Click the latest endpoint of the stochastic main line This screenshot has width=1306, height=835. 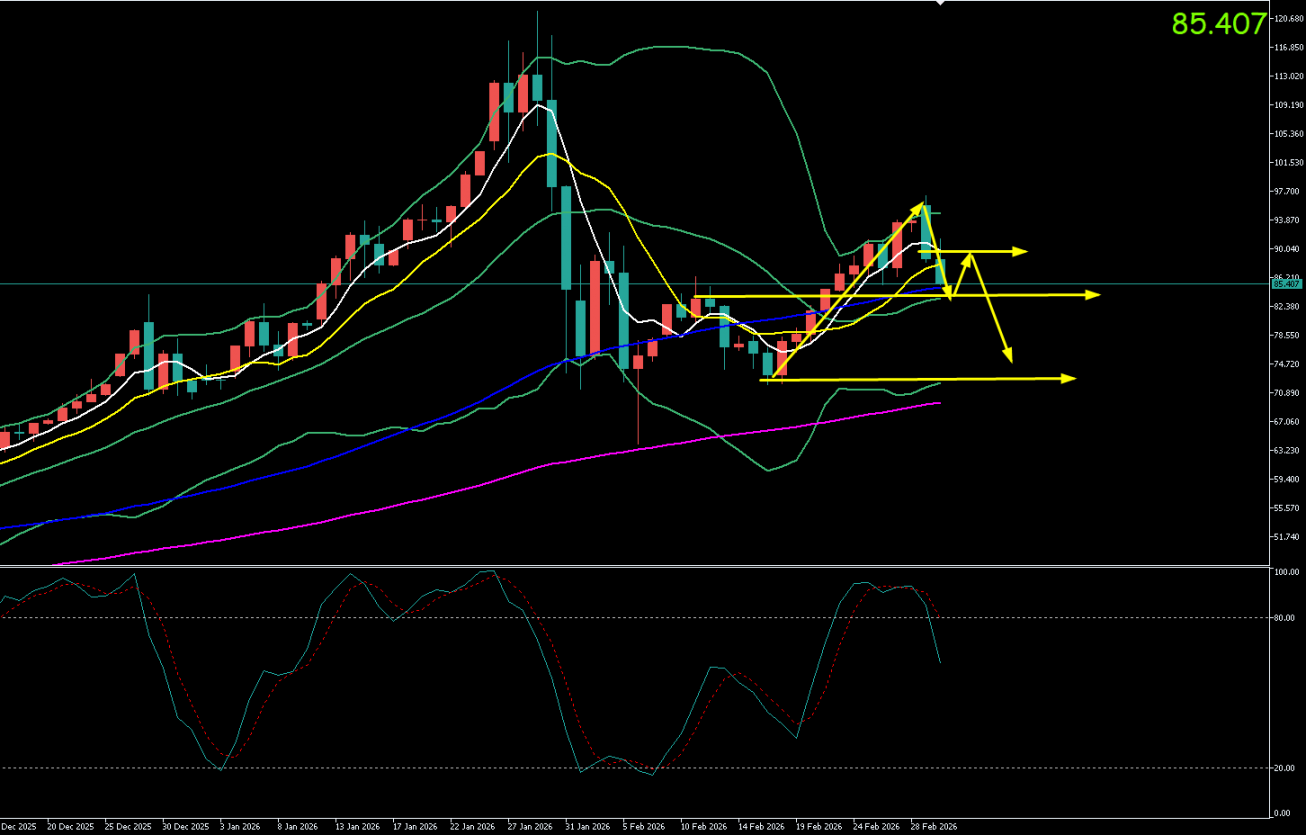coord(940,661)
